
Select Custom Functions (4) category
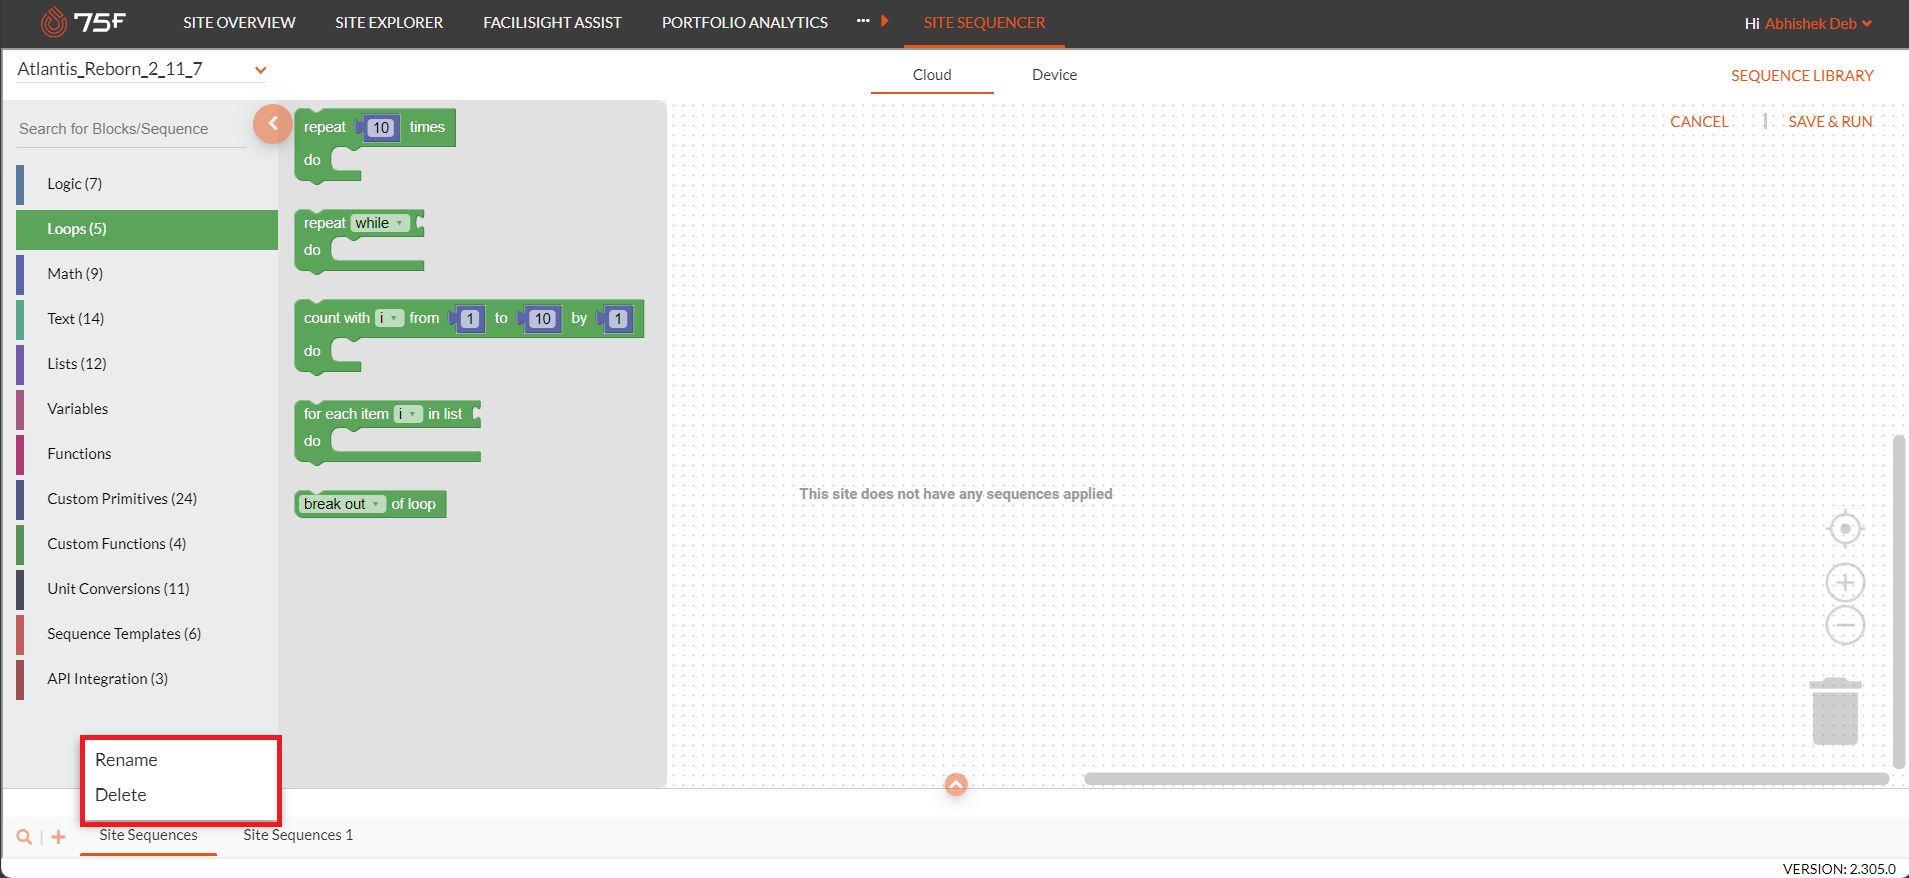click(x=147, y=544)
